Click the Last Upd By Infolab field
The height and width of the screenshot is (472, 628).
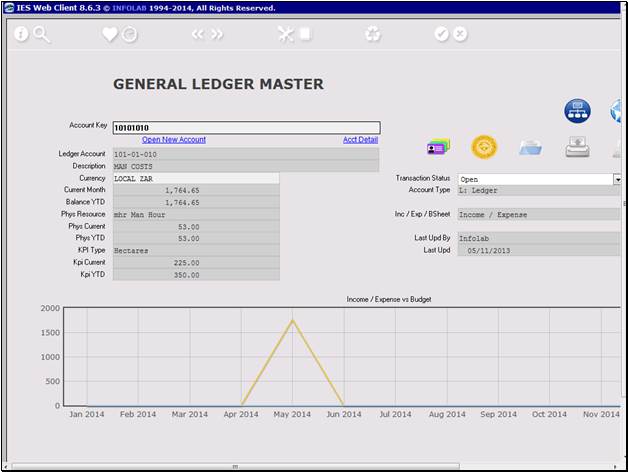(539, 238)
